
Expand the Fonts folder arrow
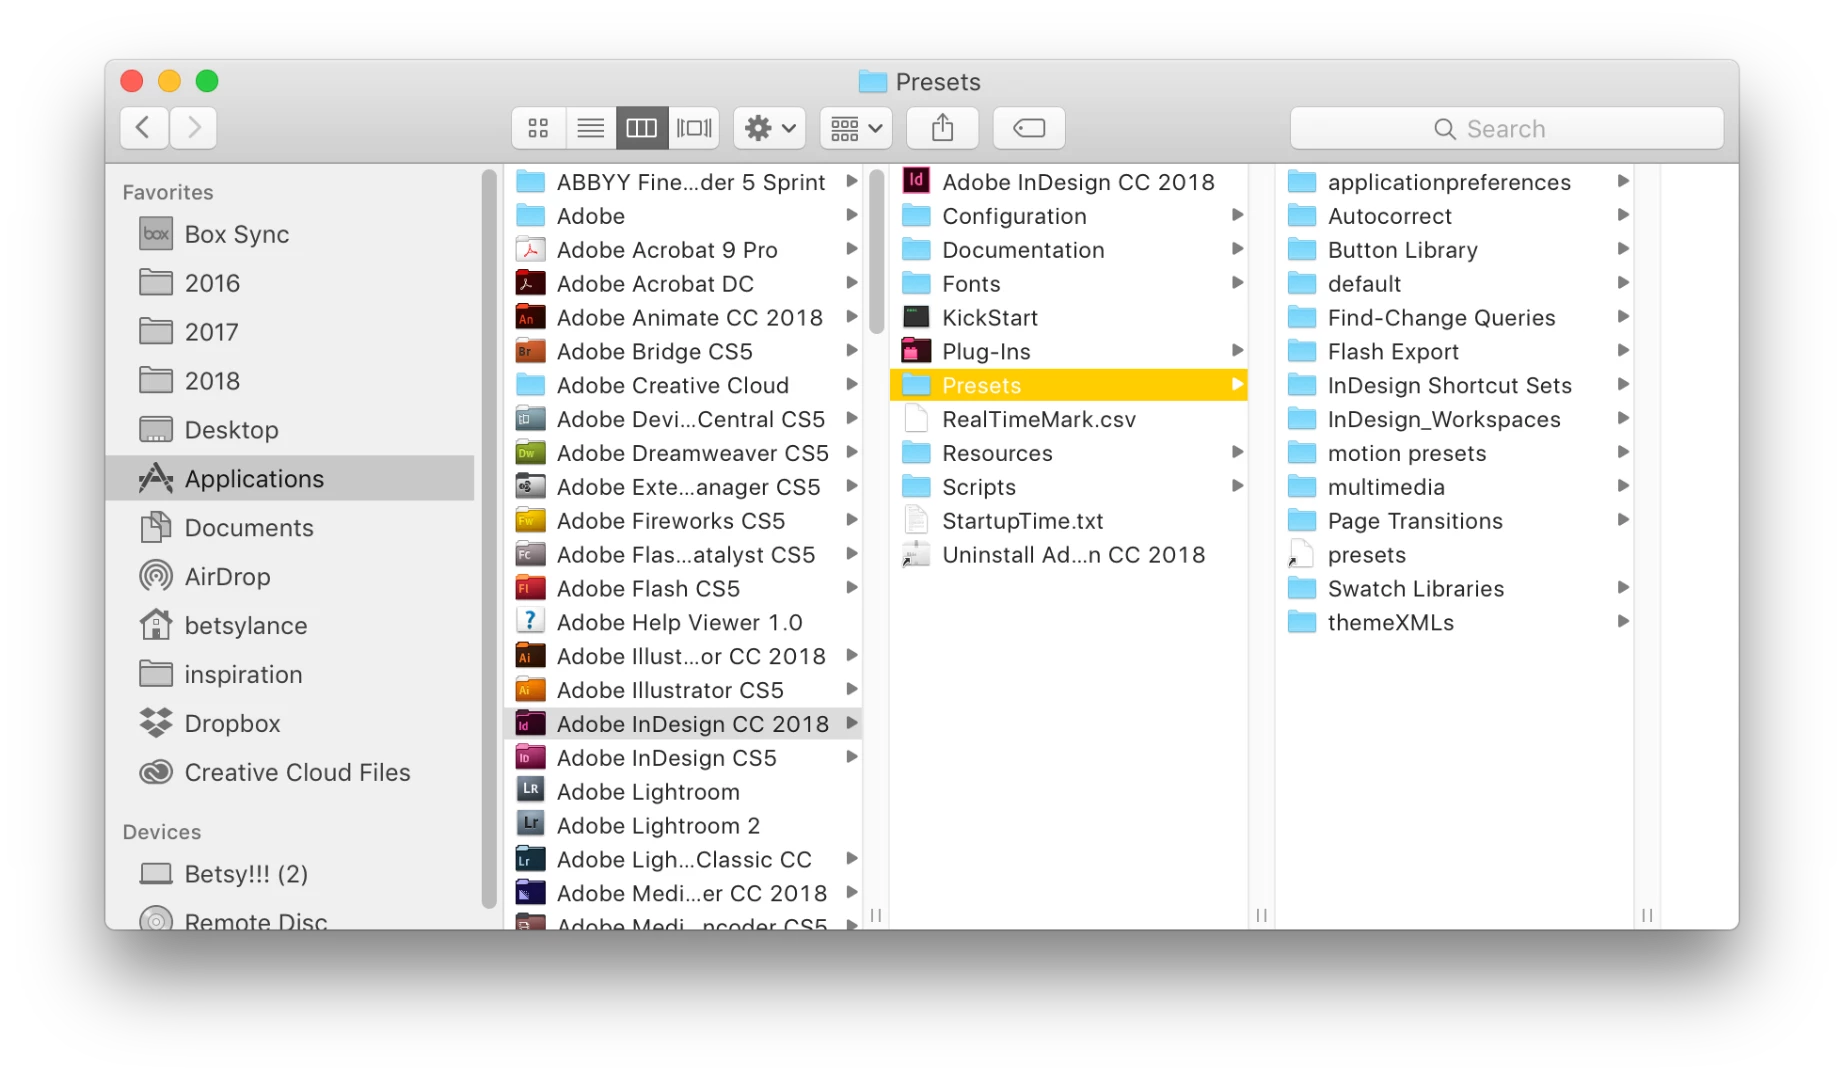[1237, 283]
